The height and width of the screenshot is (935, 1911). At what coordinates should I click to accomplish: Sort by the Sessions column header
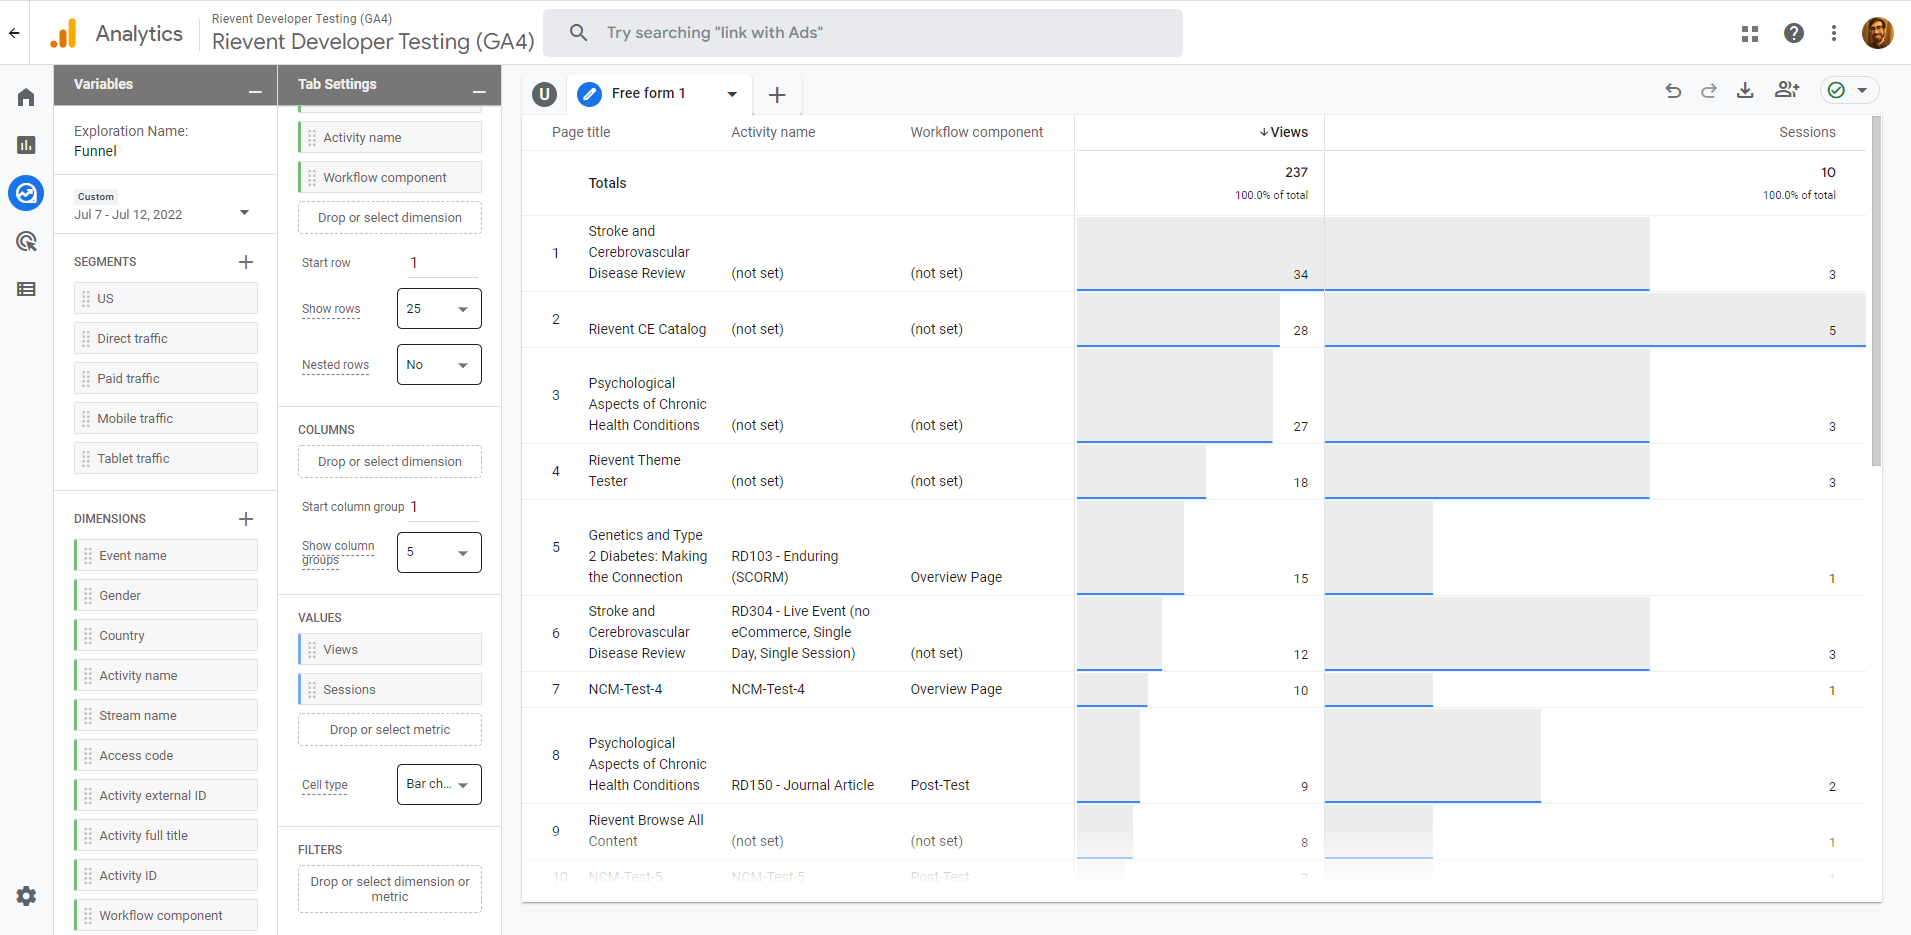pyautogui.click(x=1807, y=132)
